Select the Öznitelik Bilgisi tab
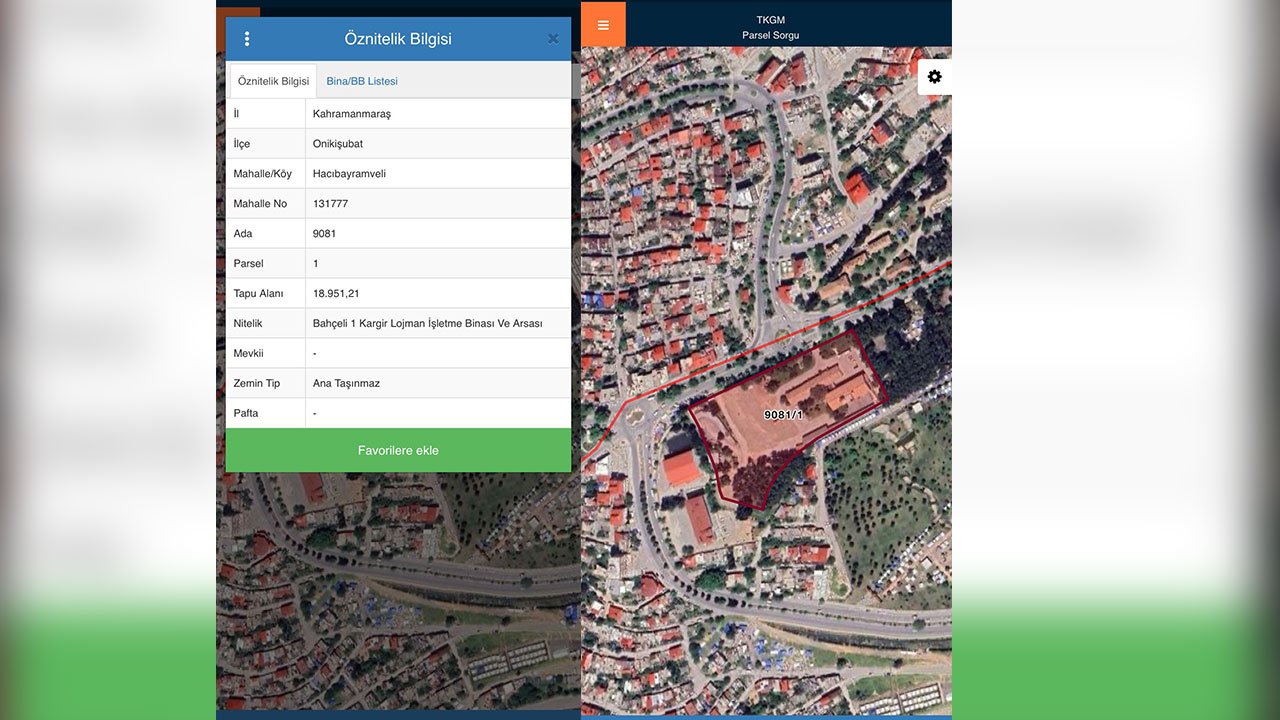Screen dimensions: 1280x720 (x=273, y=81)
